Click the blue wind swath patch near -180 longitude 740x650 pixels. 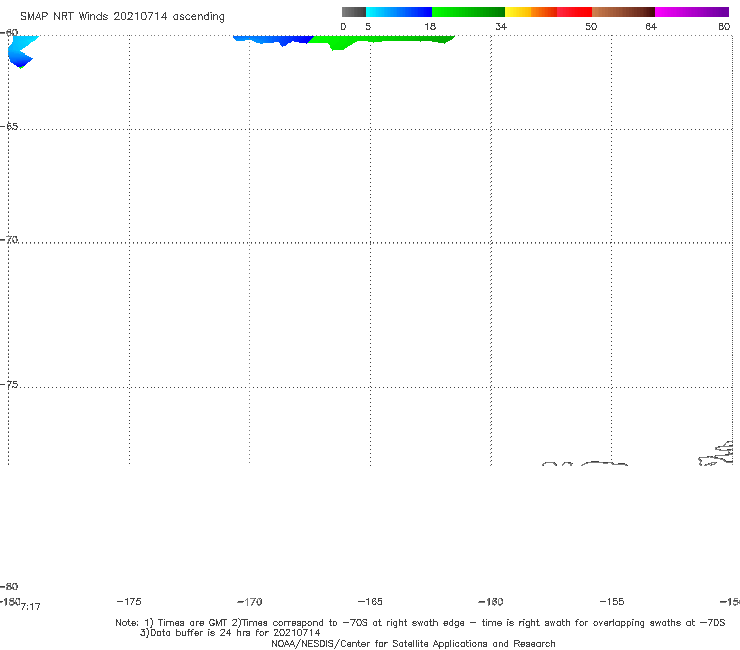click(x=21, y=51)
